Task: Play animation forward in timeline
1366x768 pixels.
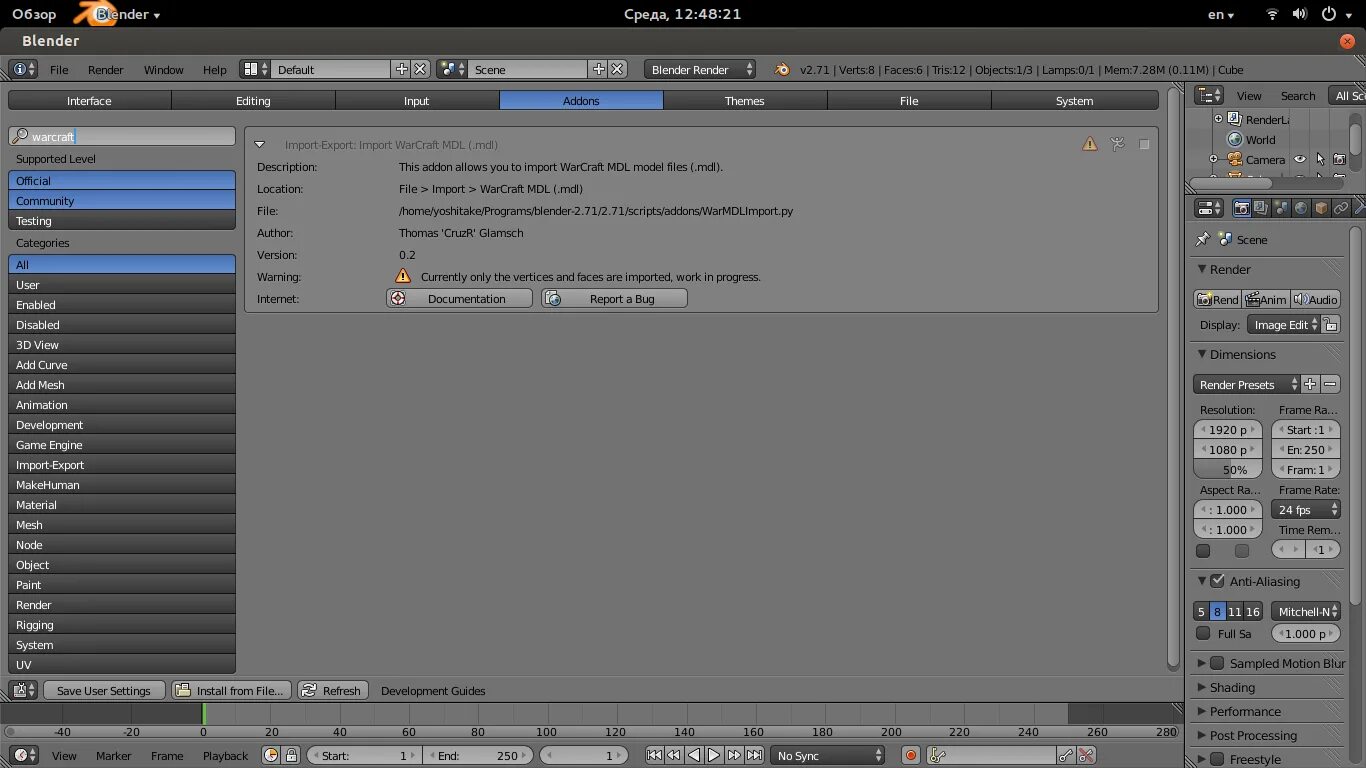Action: [714, 755]
